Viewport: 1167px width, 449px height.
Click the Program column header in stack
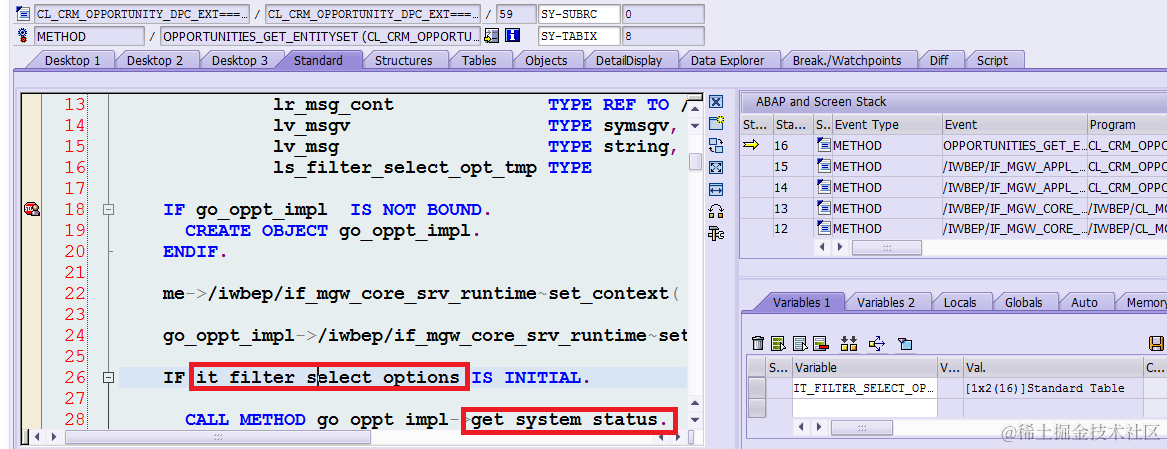coord(1127,124)
